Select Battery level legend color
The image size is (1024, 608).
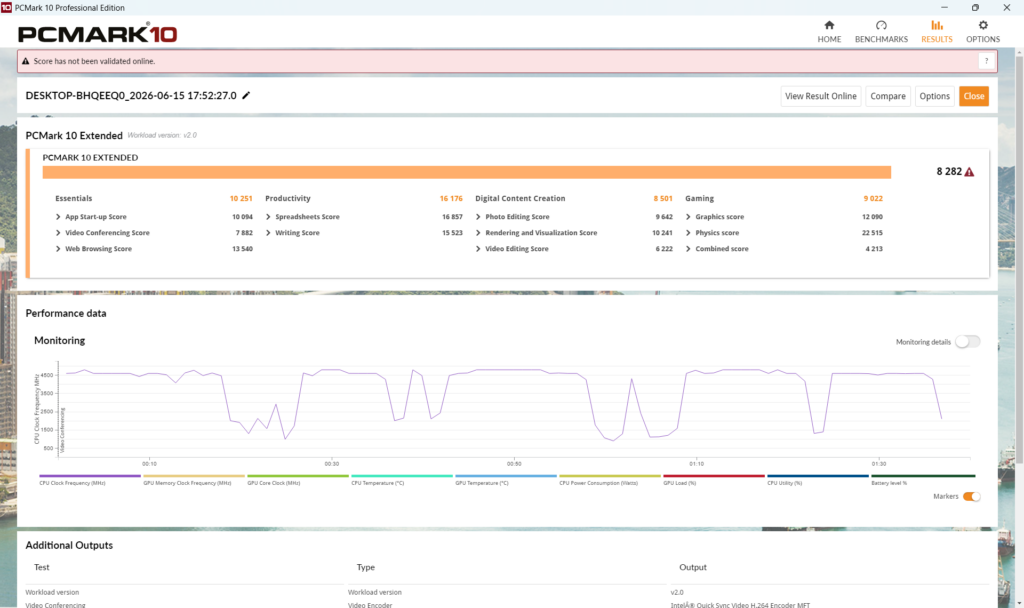tap(923, 476)
